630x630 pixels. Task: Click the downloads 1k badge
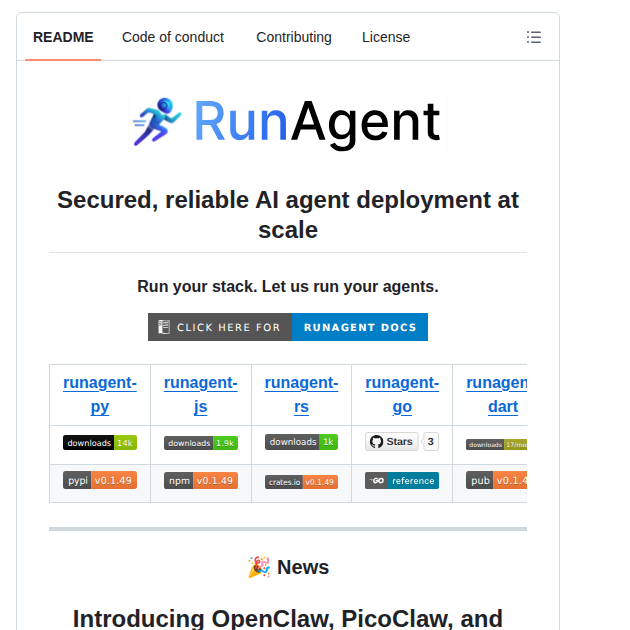tap(301, 442)
